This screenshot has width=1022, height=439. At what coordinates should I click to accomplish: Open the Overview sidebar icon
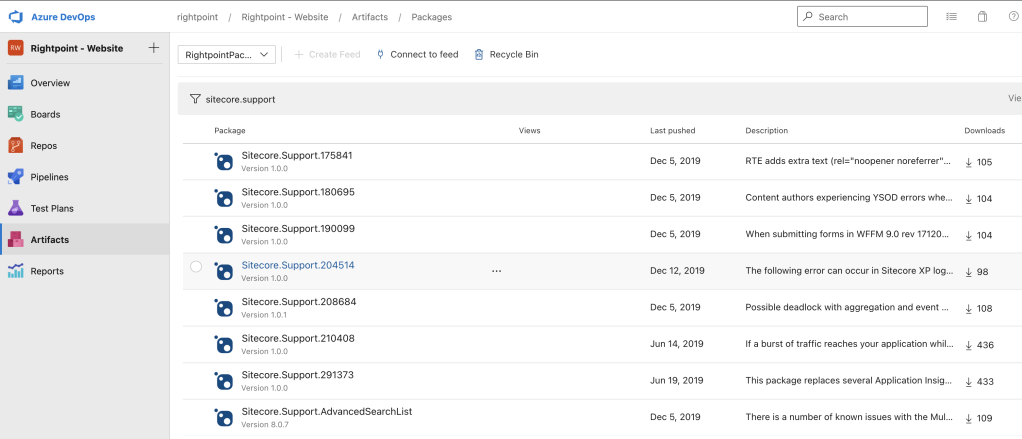pyautogui.click(x=16, y=83)
